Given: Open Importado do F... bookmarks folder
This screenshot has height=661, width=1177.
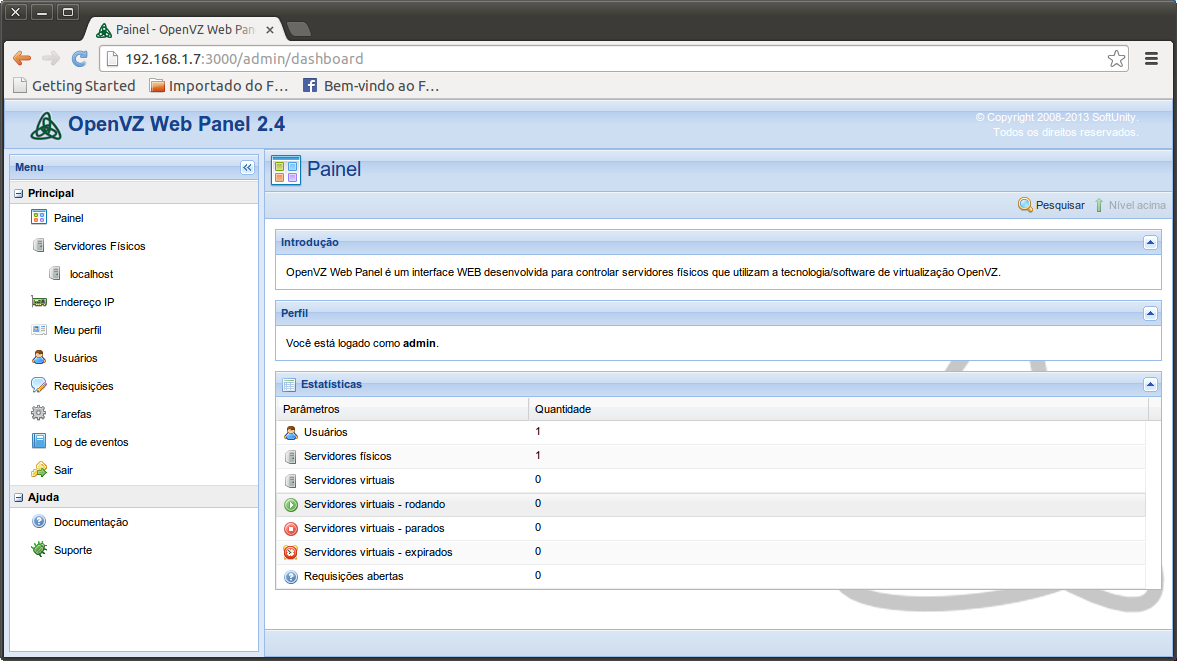Looking at the screenshot, I should pos(218,86).
